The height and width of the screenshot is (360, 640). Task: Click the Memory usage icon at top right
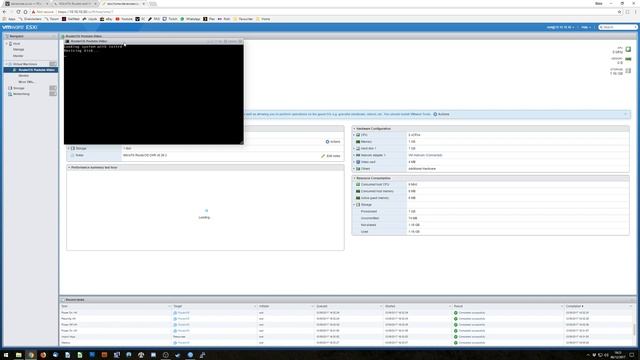[x=628, y=60]
